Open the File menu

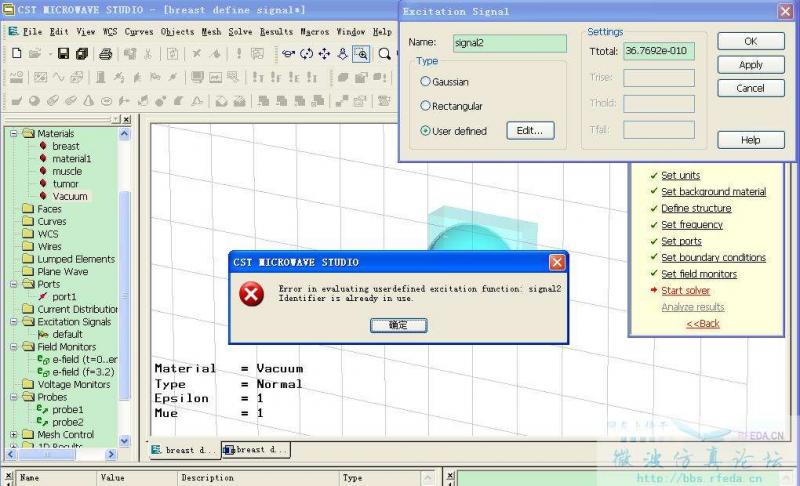coord(32,32)
